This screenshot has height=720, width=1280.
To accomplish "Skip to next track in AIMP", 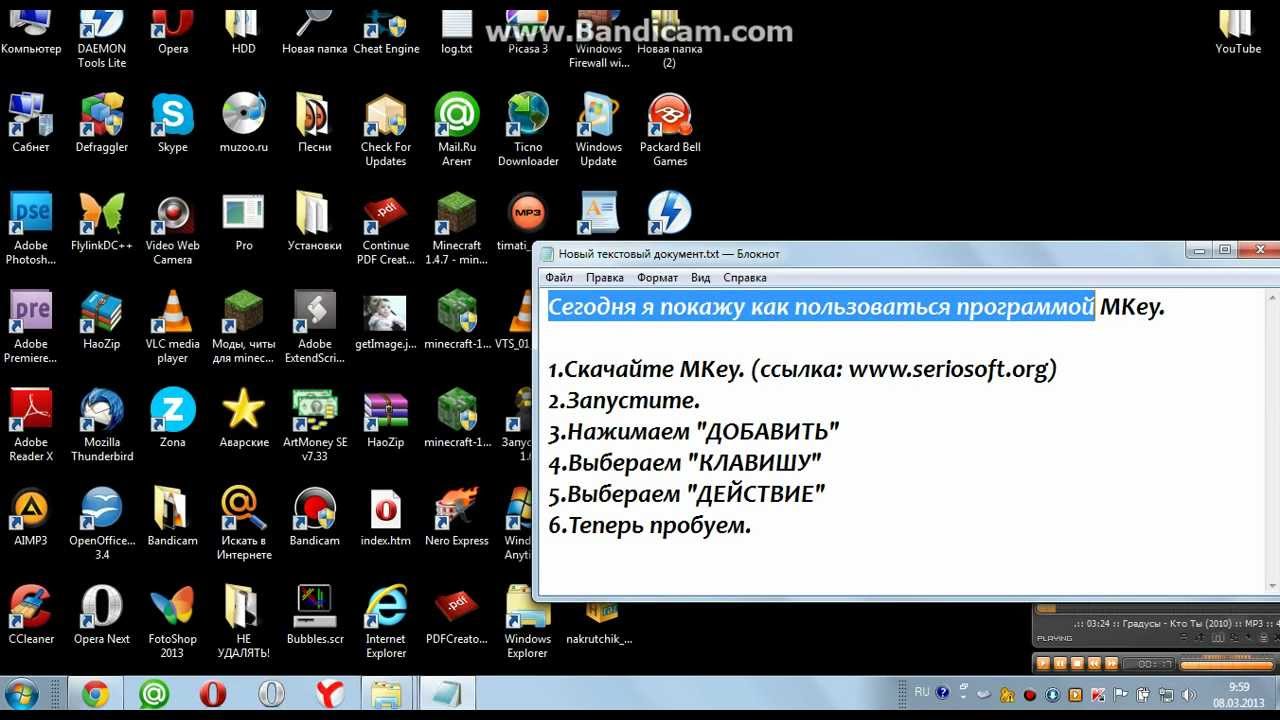I will pyautogui.click(x=1111, y=663).
